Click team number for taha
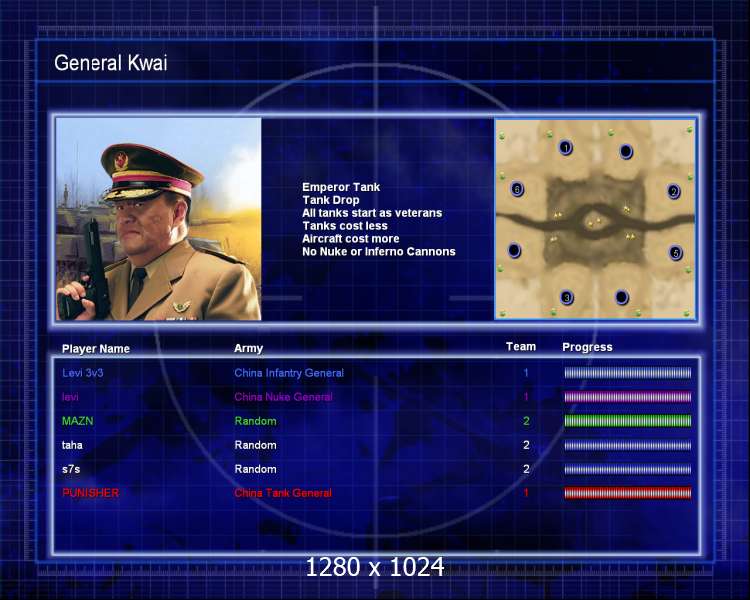Screen dimensions: 750x600 (526, 445)
